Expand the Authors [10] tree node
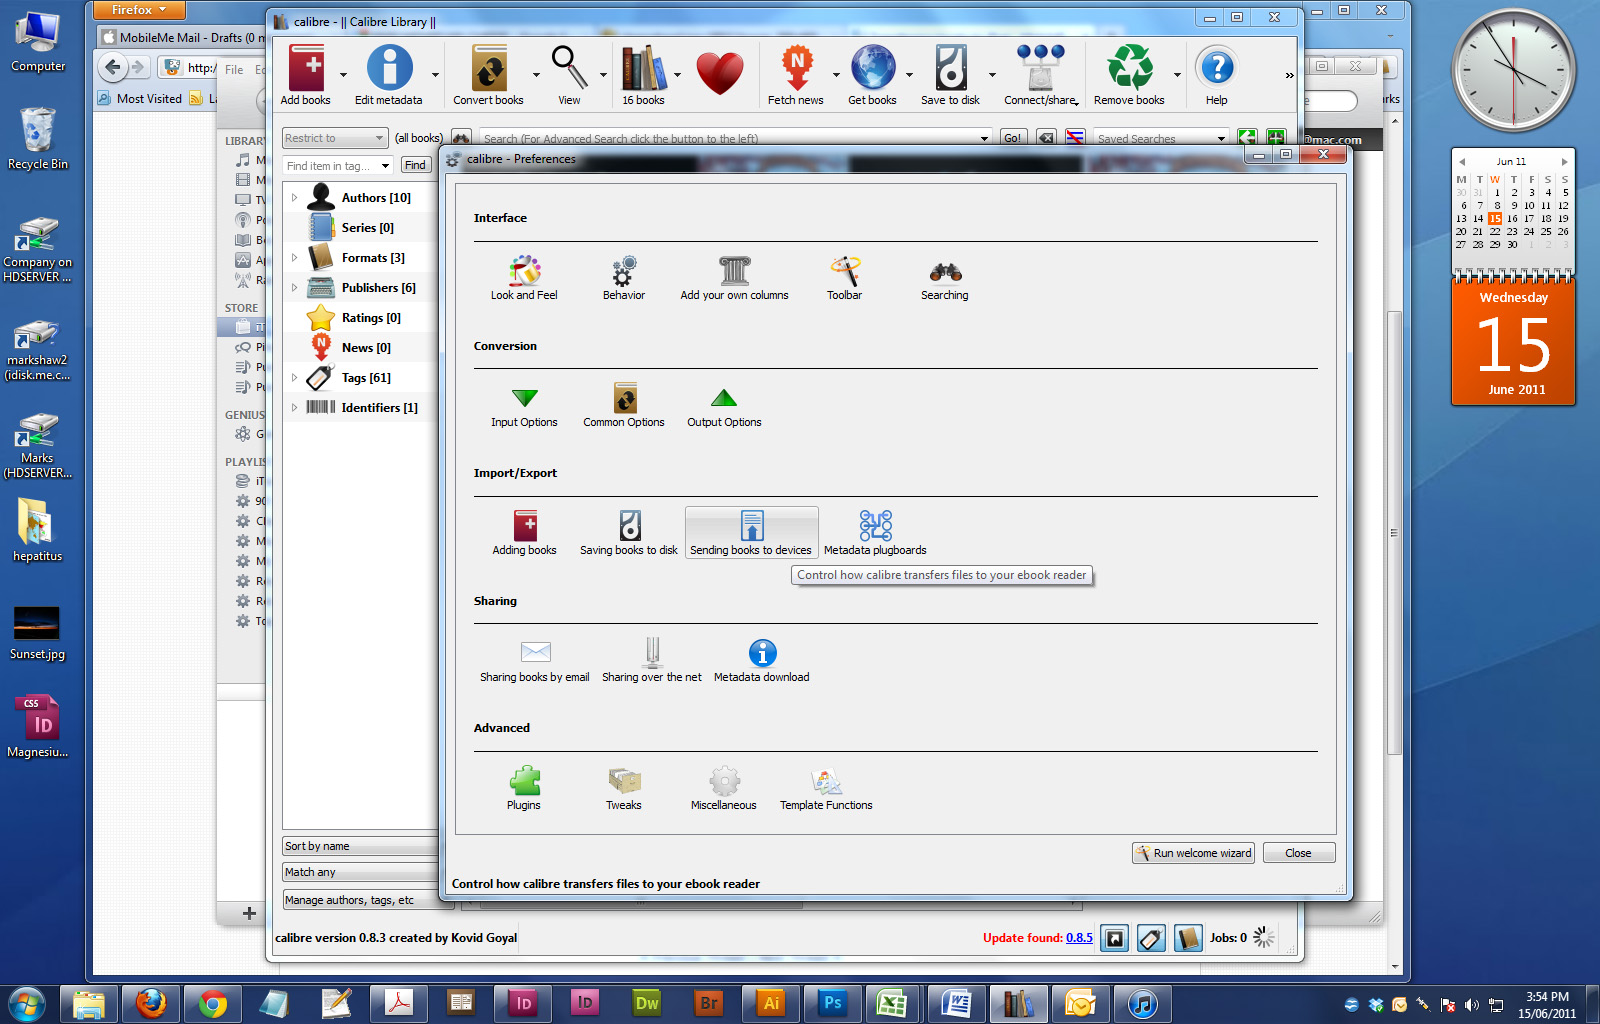Image resolution: width=1600 pixels, height=1024 pixels. click(x=294, y=198)
